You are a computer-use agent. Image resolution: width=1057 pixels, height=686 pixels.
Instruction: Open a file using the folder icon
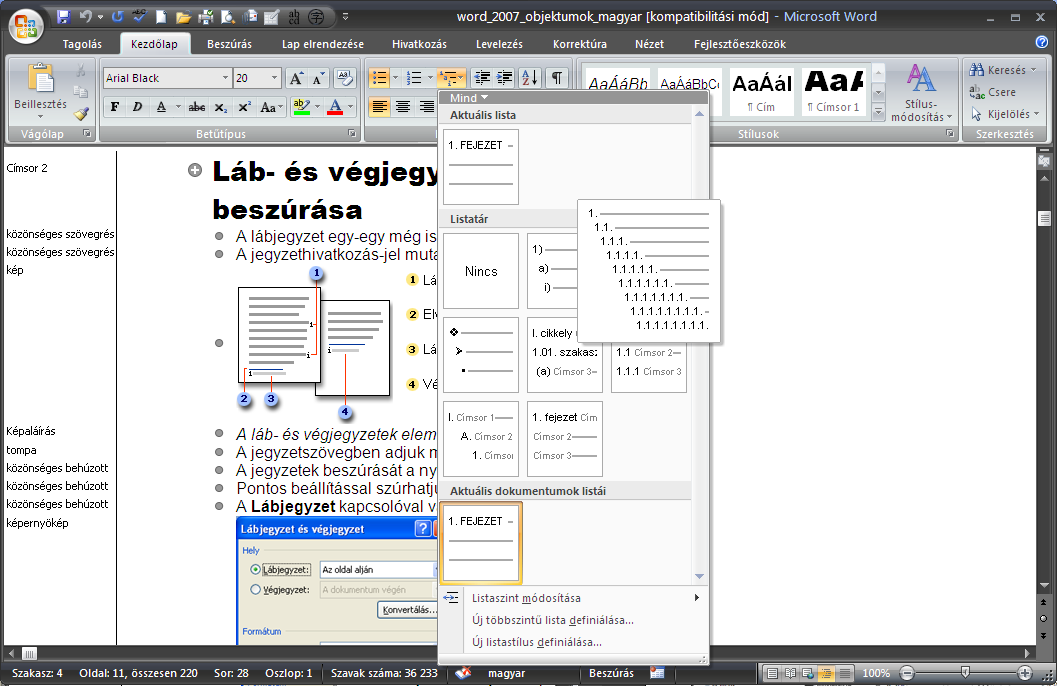pyautogui.click(x=183, y=17)
